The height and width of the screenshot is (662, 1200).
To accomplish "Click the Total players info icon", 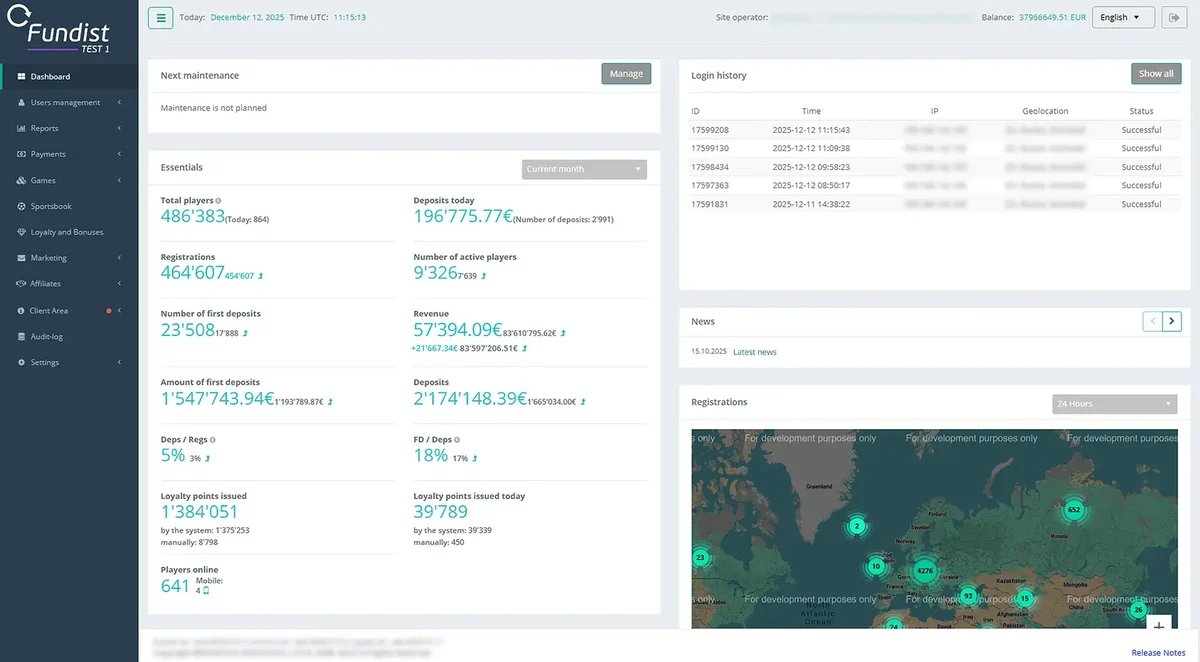I will tap(218, 201).
